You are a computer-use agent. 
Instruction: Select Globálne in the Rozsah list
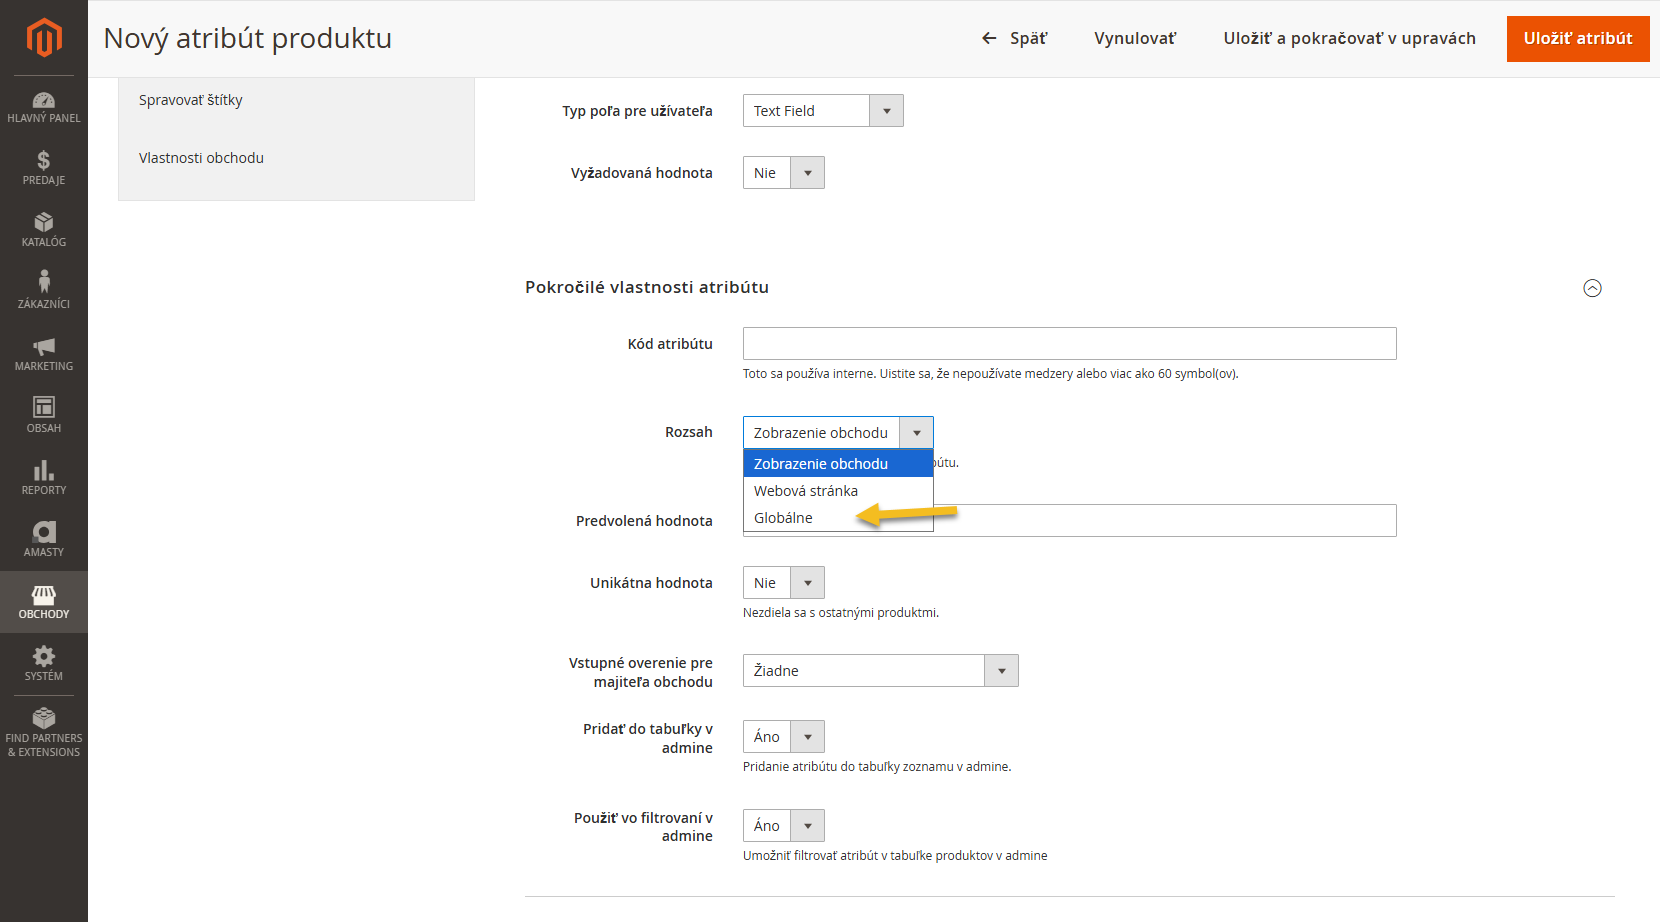tap(784, 518)
